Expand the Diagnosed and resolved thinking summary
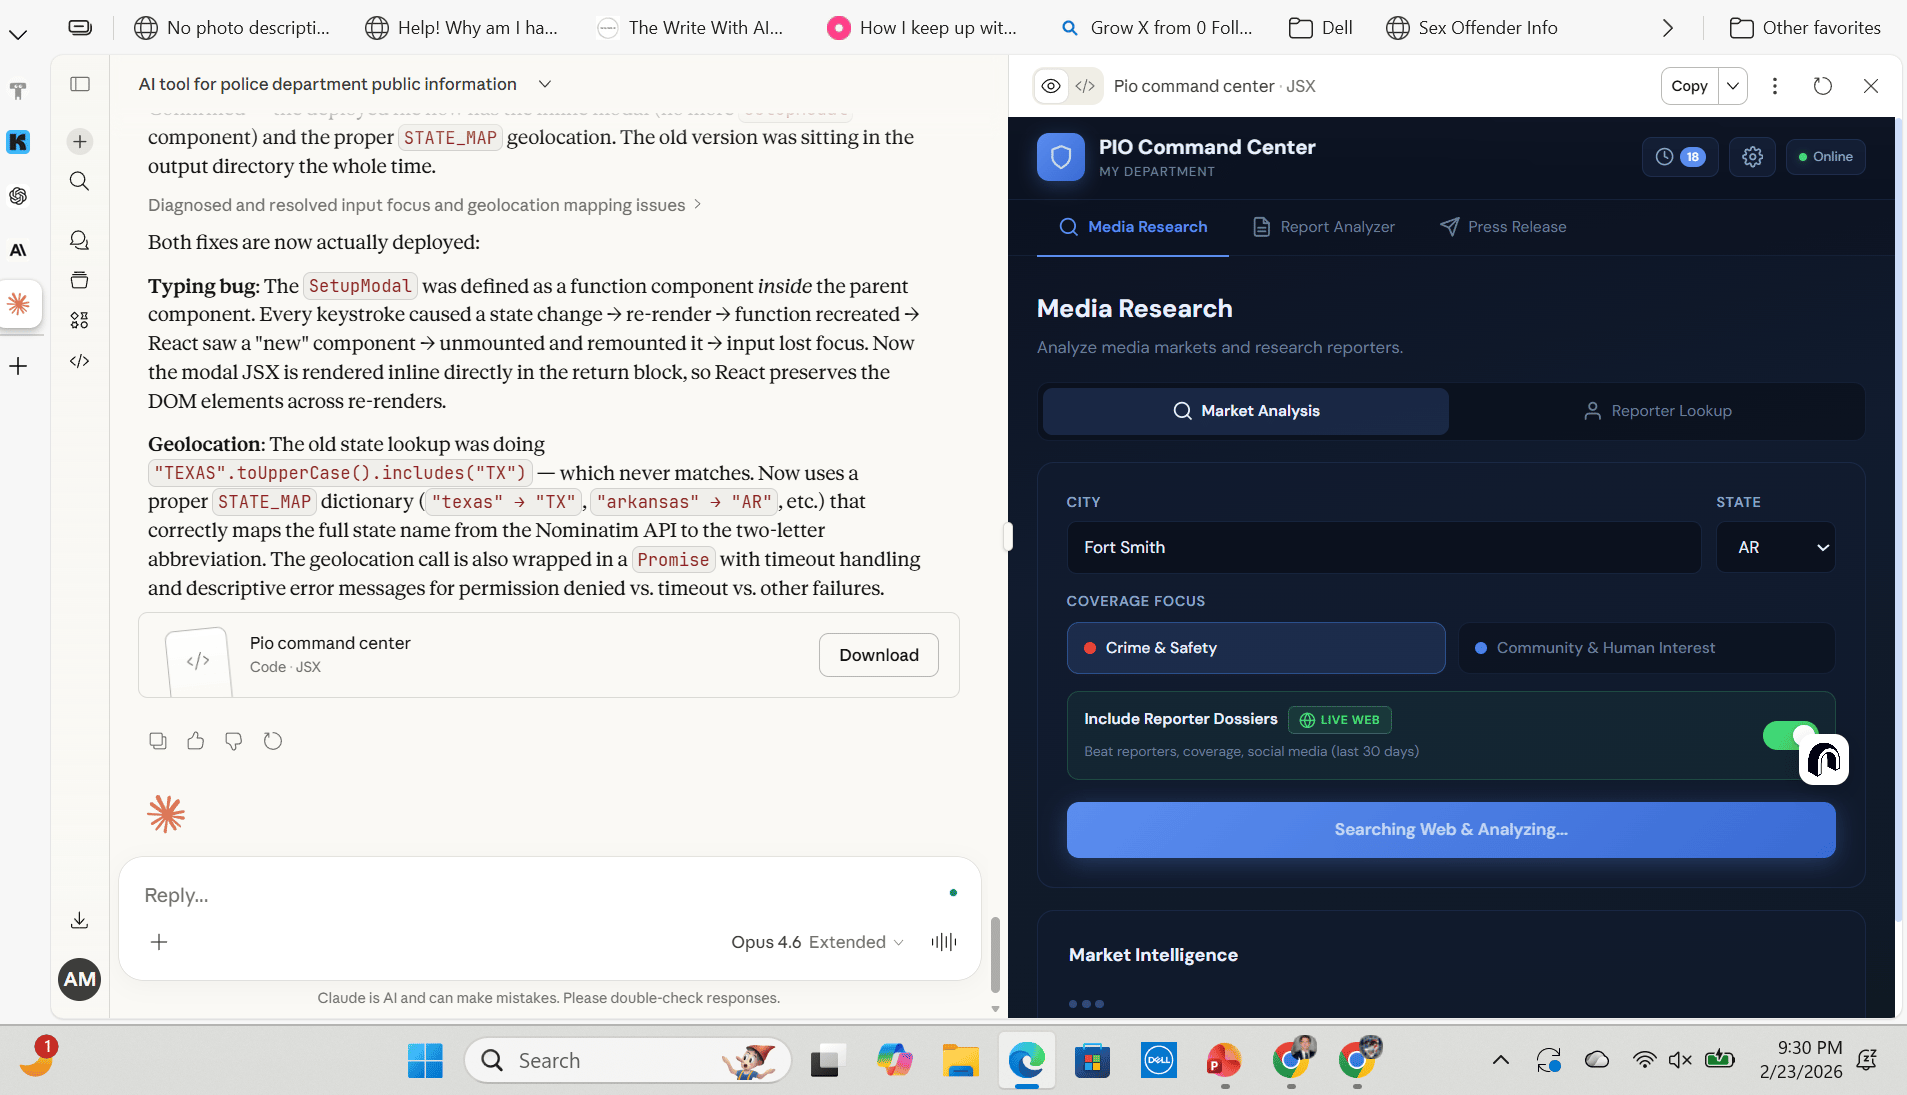Image resolution: width=1907 pixels, height=1095 pixels. pyautogui.click(x=425, y=205)
